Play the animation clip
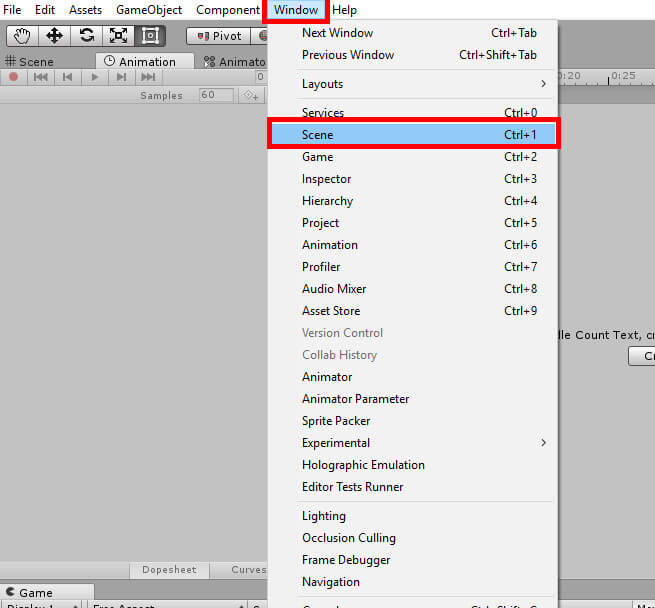Image resolution: width=655 pixels, height=608 pixels. coord(95,77)
